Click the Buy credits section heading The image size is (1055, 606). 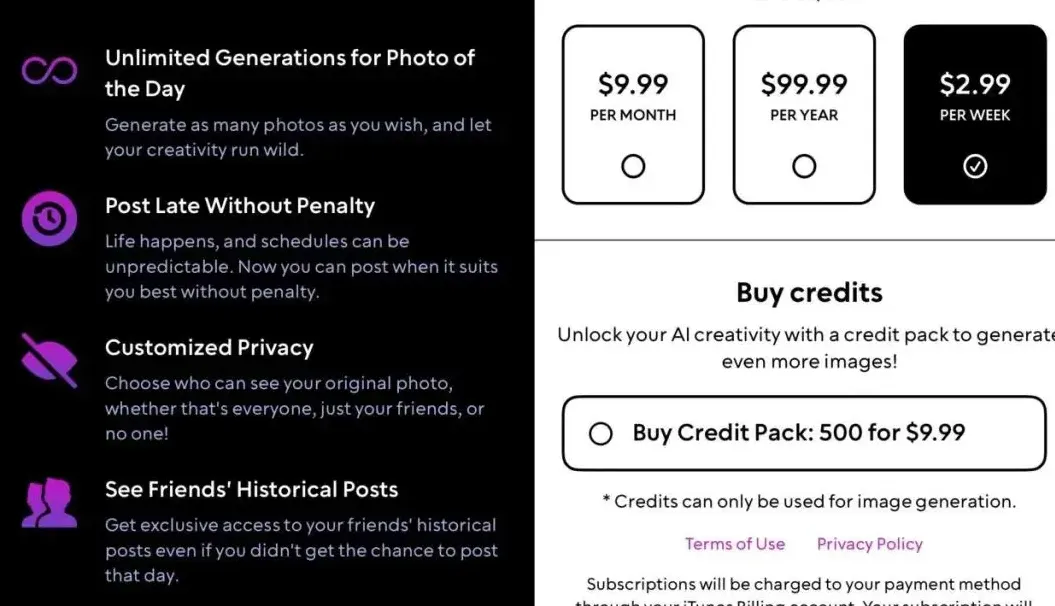pos(809,293)
